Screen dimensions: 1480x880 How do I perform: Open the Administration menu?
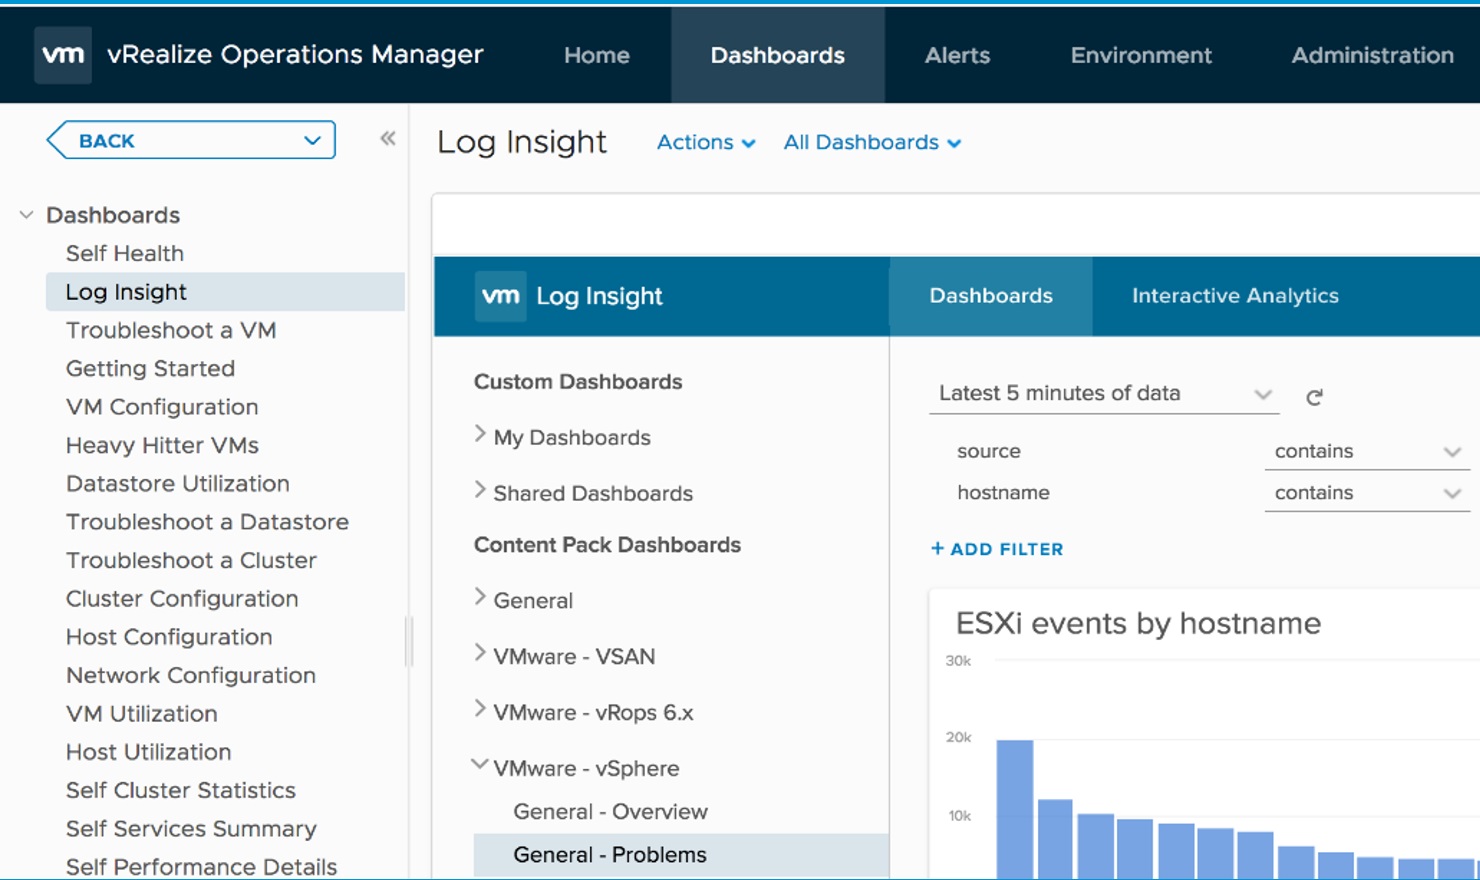pos(1372,55)
